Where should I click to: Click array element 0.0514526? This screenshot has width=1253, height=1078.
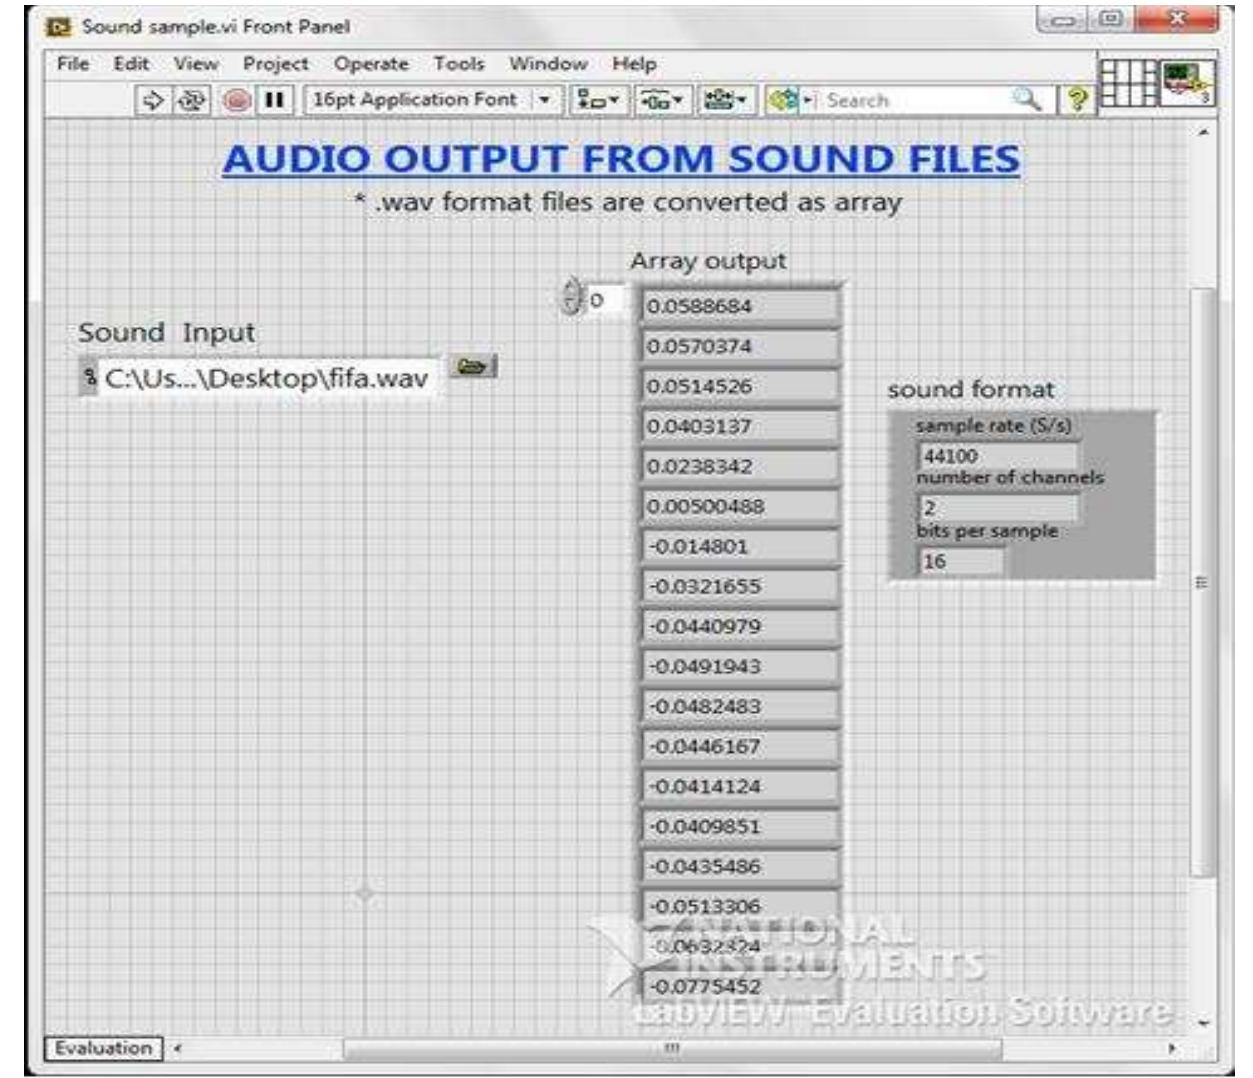(739, 386)
